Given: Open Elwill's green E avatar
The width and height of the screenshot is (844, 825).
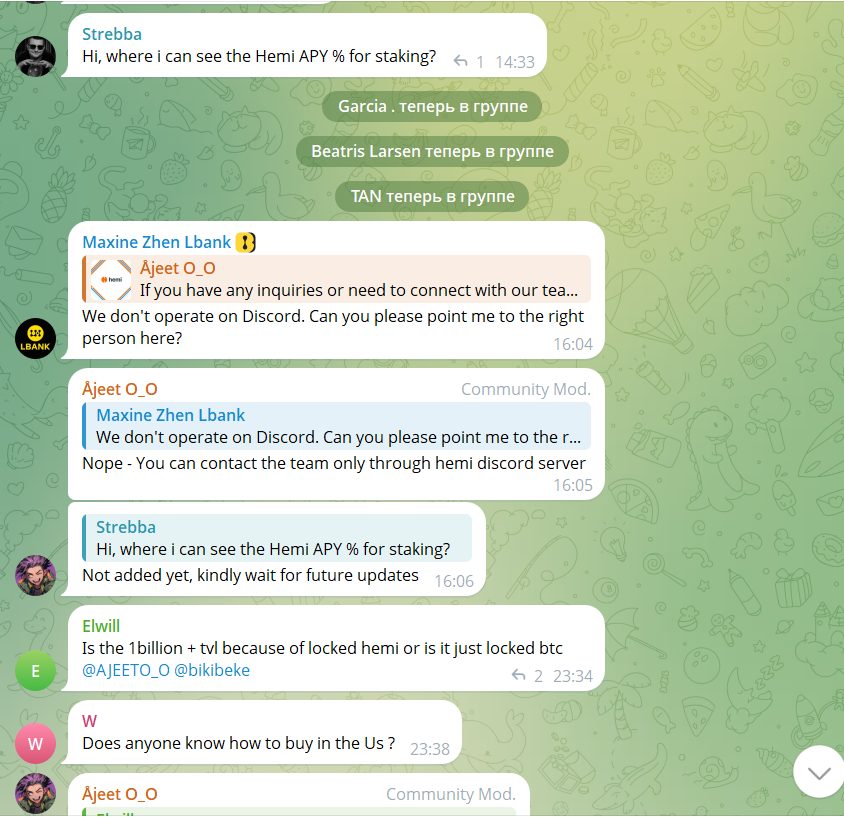Looking at the screenshot, I should 35,671.
